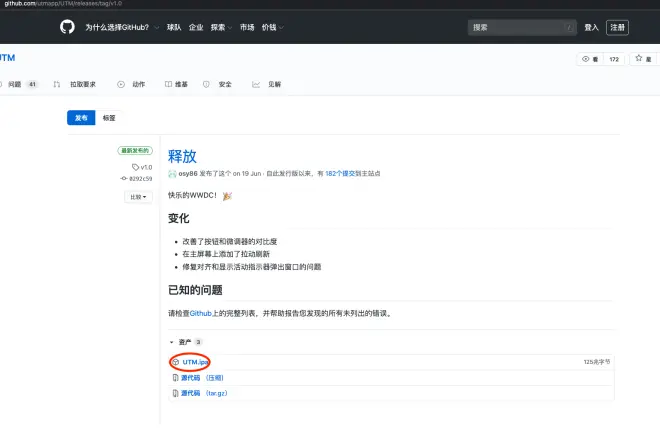
Task: Expand the 探索 dropdown menu
Action: click(221, 27)
